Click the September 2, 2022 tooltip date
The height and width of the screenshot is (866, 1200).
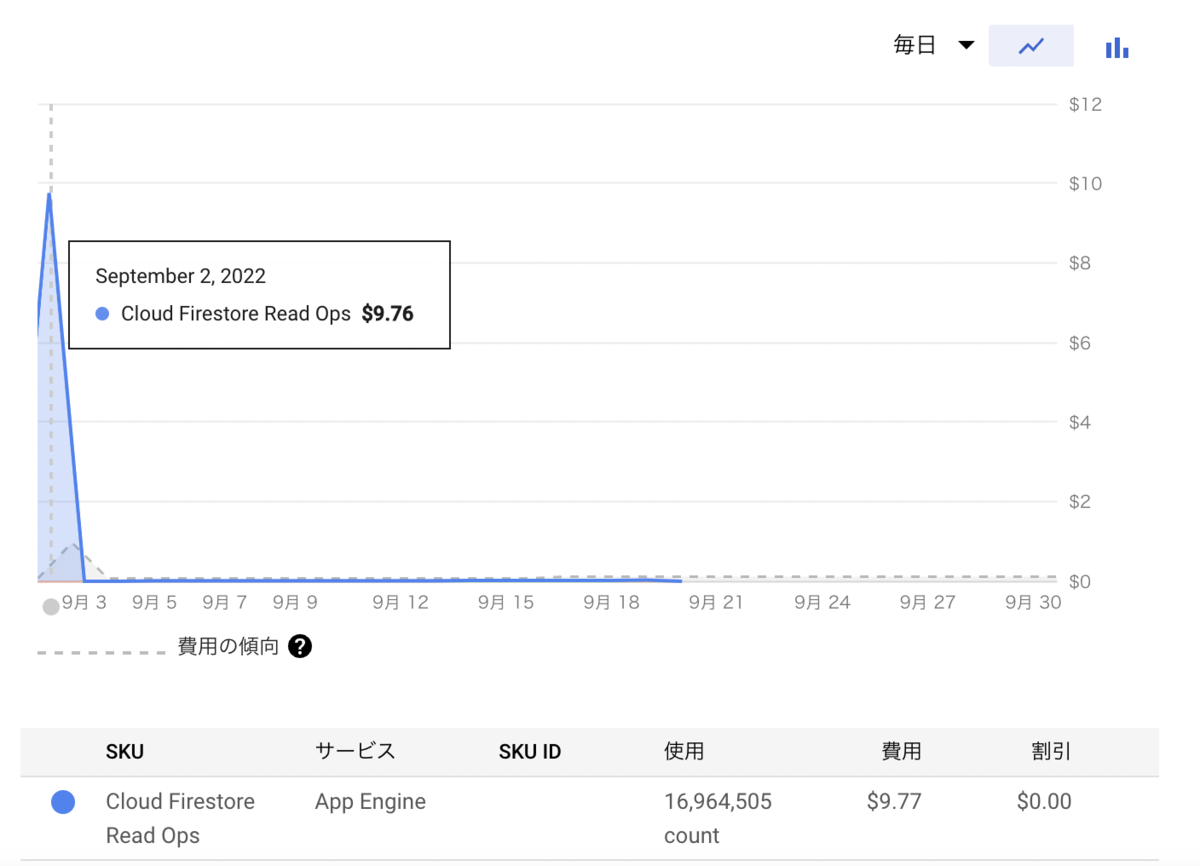click(x=181, y=276)
